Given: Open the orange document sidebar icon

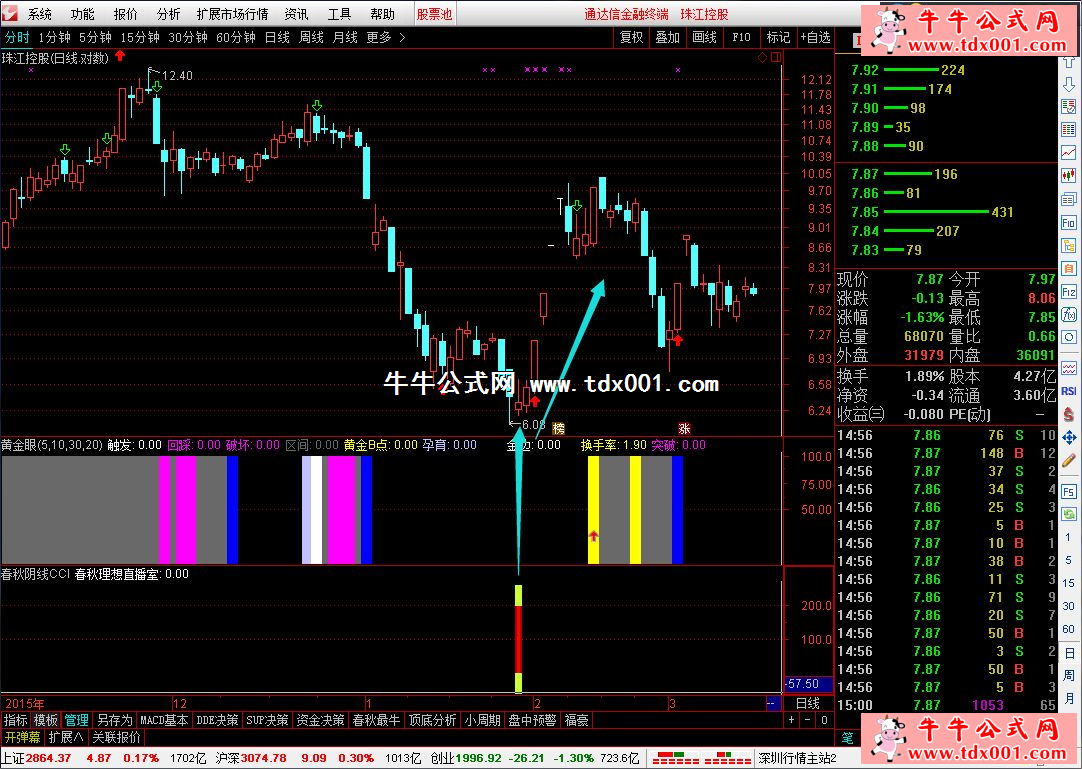Looking at the screenshot, I should tap(1069, 269).
